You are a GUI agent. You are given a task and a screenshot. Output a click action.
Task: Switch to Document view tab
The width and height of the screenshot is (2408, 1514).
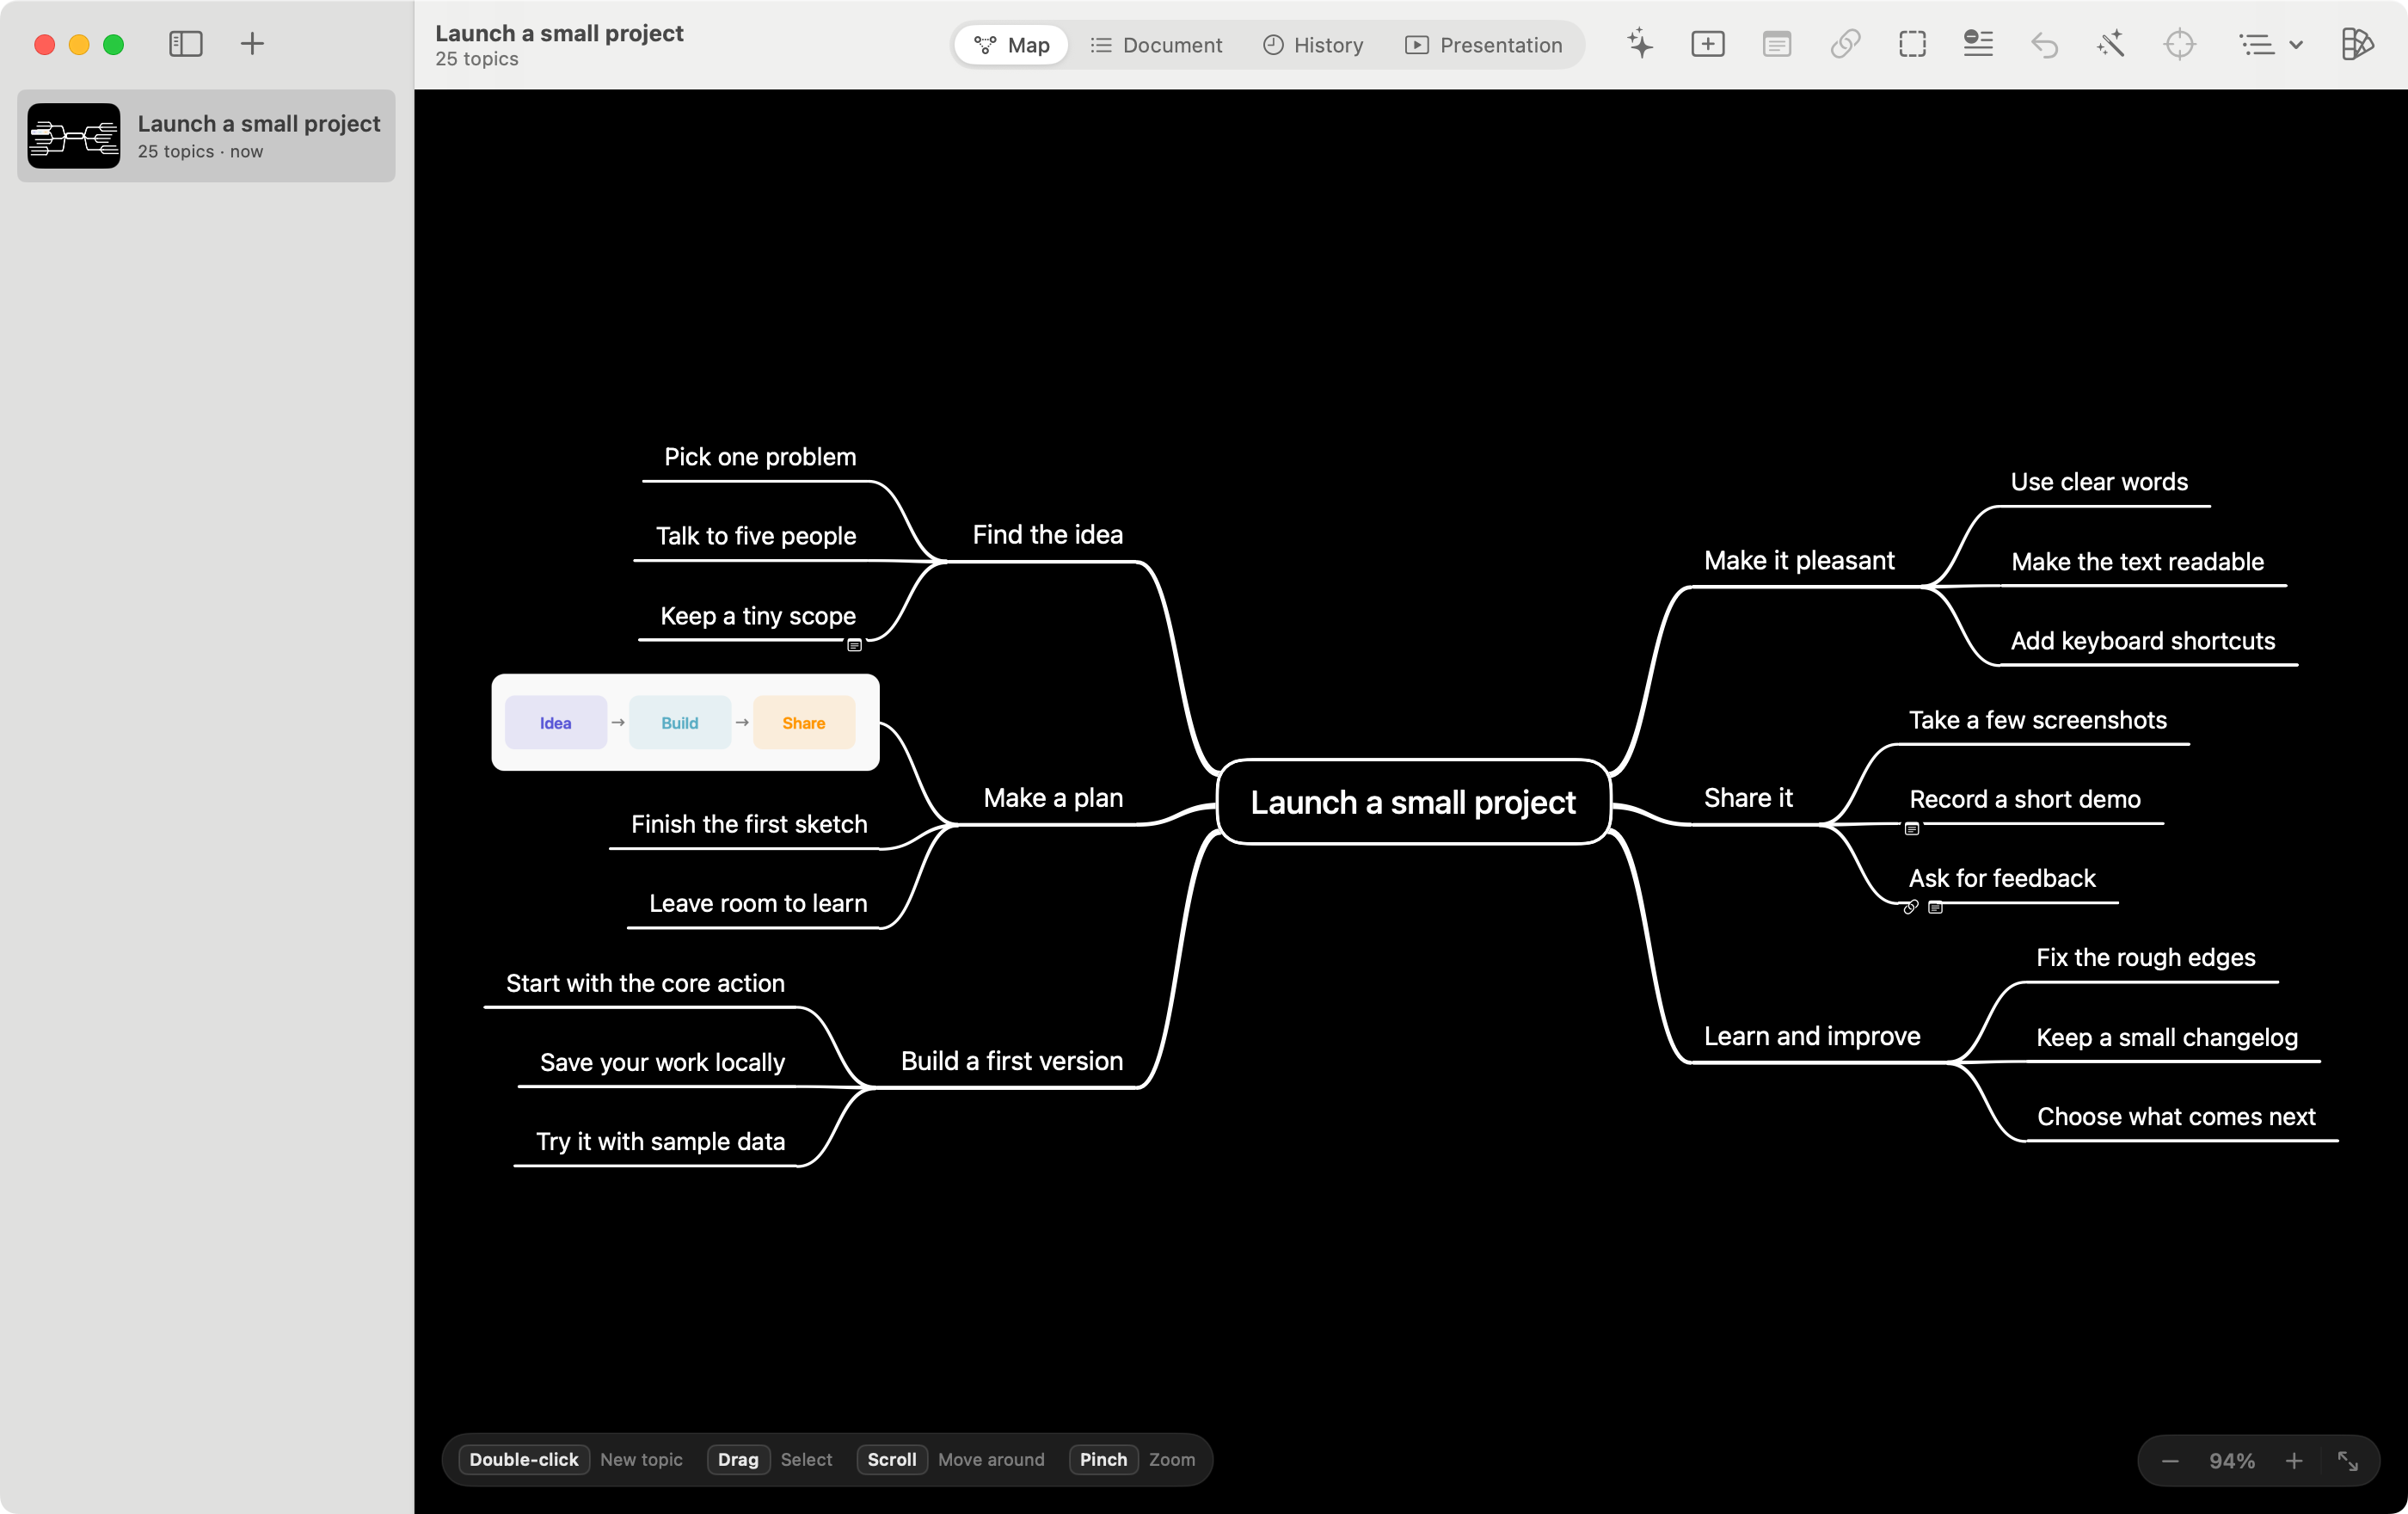click(x=1156, y=45)
